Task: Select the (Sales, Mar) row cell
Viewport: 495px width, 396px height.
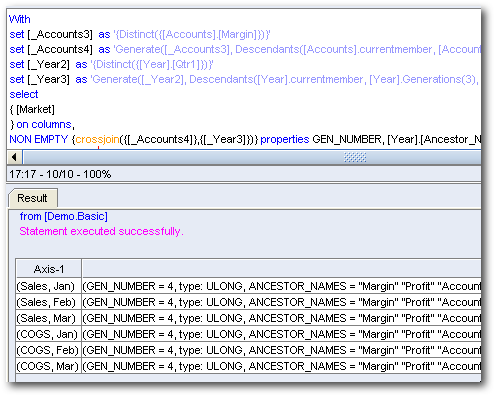Action: coord(49,318)
